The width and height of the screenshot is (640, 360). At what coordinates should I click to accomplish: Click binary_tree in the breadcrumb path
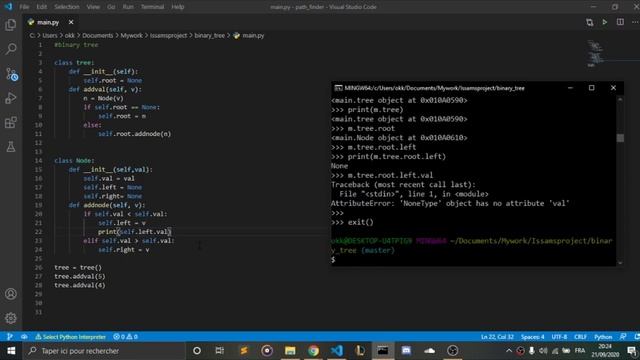(209, 36)
